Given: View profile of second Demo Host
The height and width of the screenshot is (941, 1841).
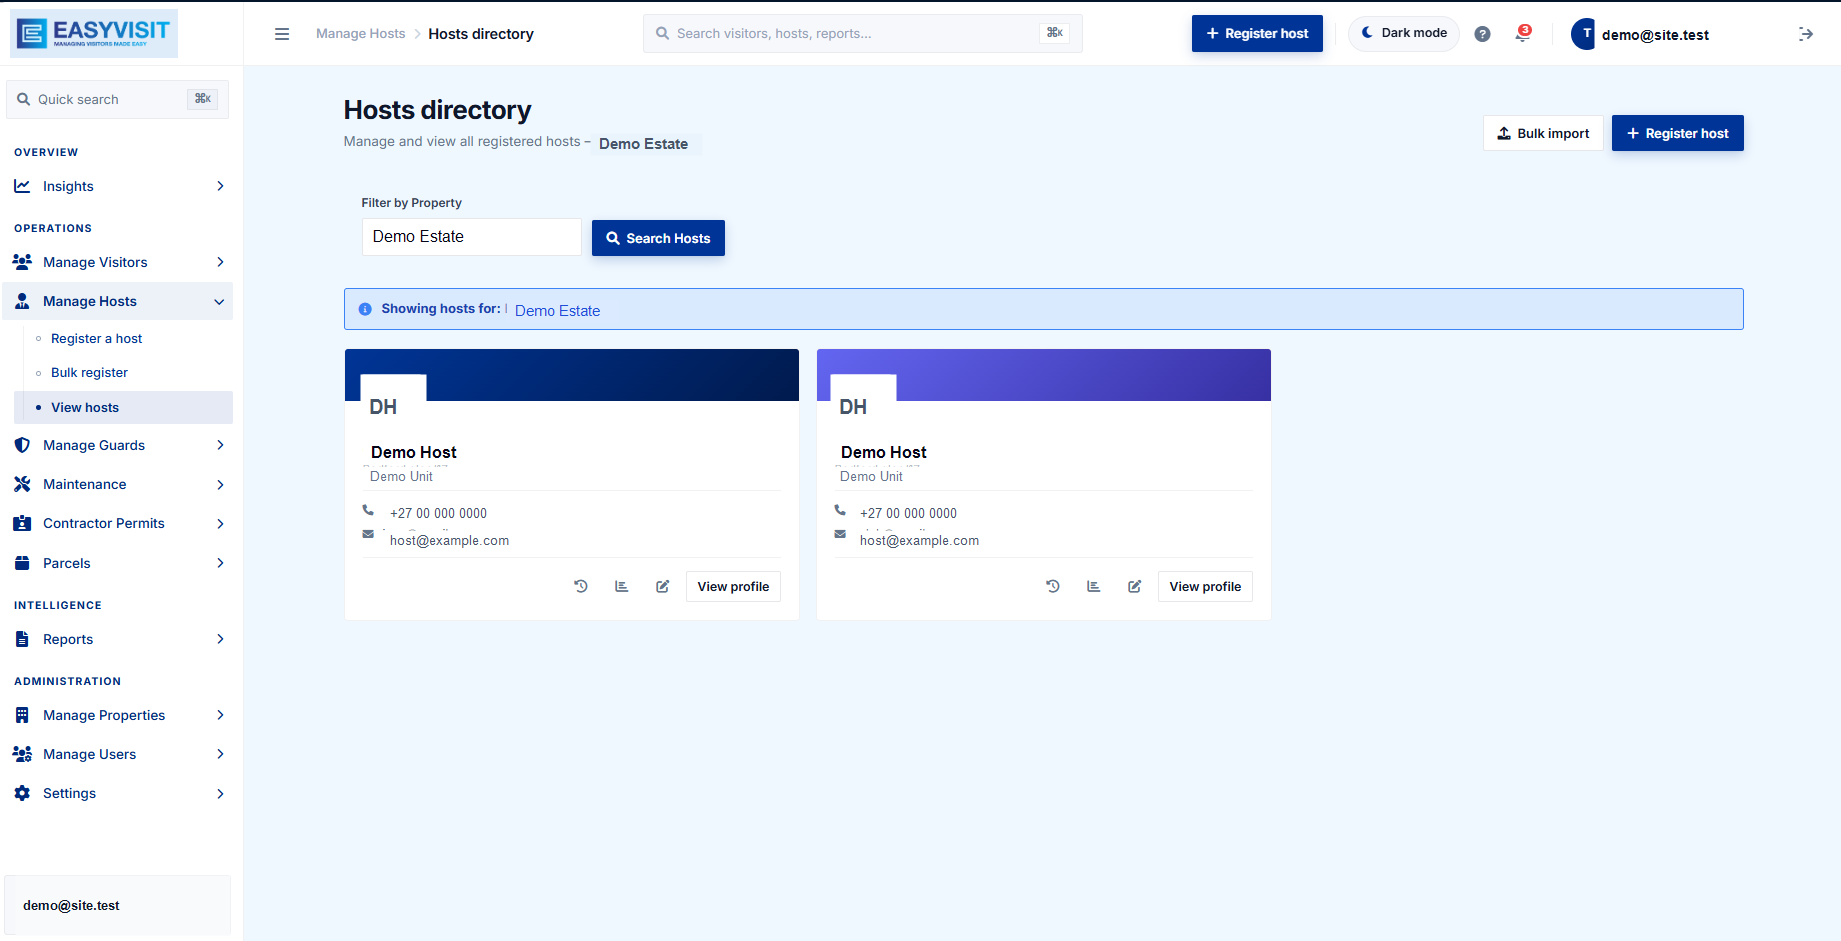Looking at the screenshot, I should (x=1205, y=586).
